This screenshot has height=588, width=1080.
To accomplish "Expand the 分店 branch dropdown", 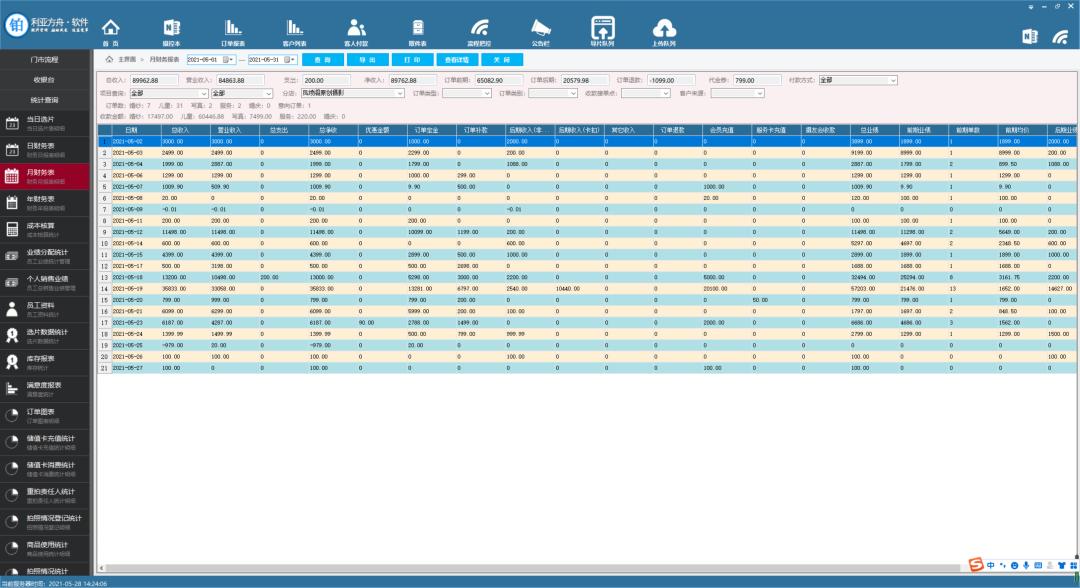I will pyautogui.click(x=399, y=94).
